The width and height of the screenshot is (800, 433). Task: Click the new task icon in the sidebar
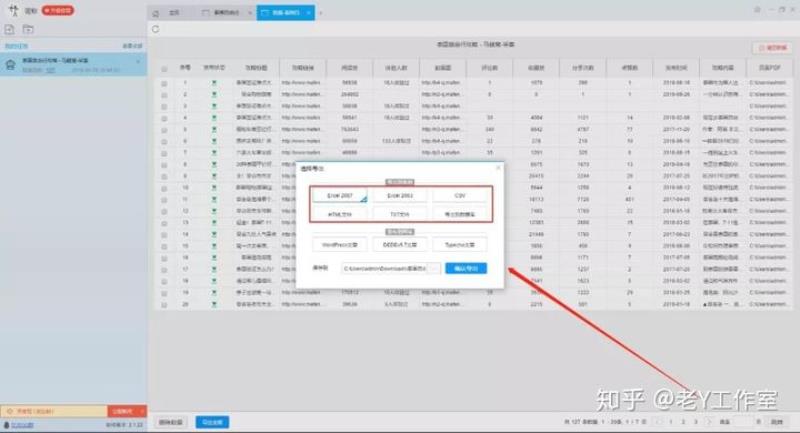(9, 31)
